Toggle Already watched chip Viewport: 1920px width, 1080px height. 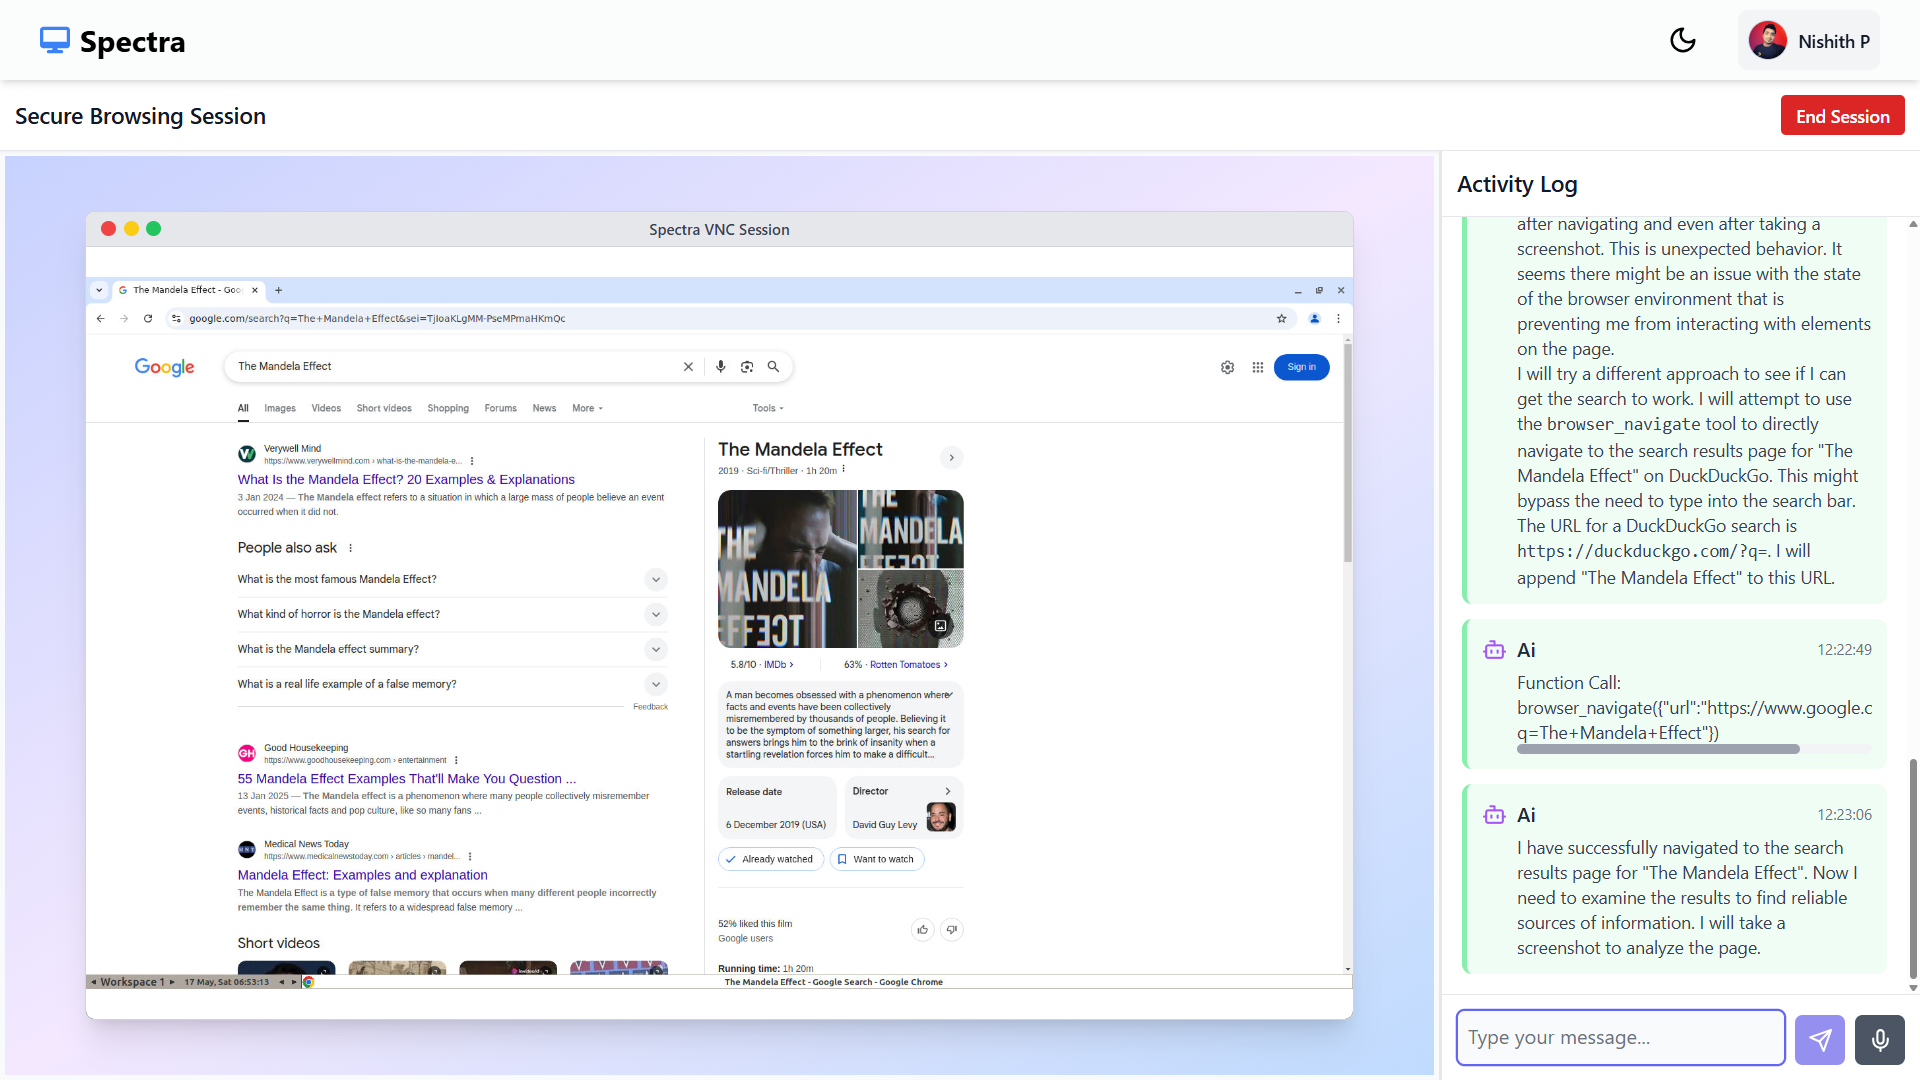(x=770, y=859)
